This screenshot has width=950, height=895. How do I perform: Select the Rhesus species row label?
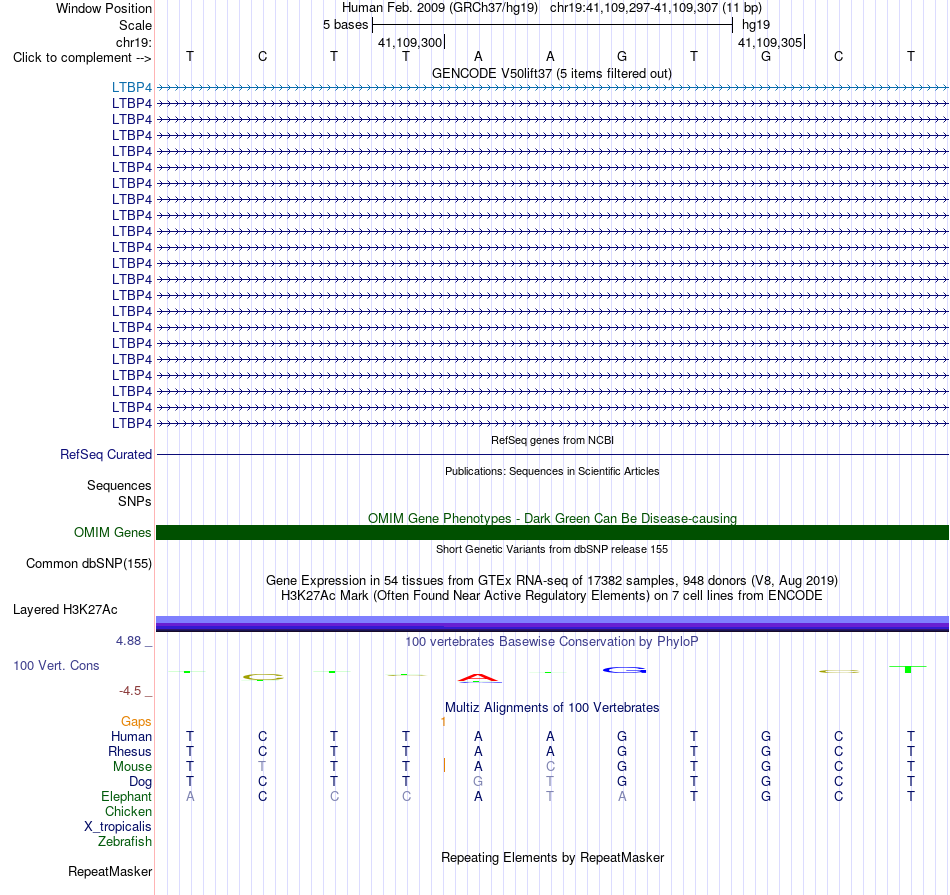tap(130, 751)
